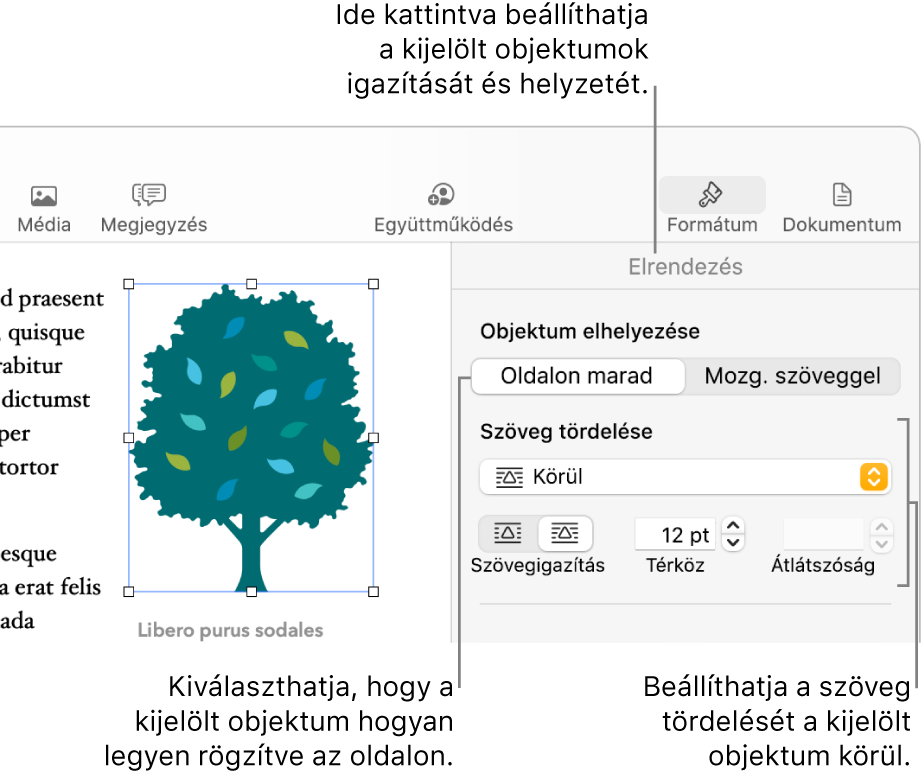Click the Átlátszóság up stepper arrow
This screenshot has height=779, width=923.
coord(881,527)
